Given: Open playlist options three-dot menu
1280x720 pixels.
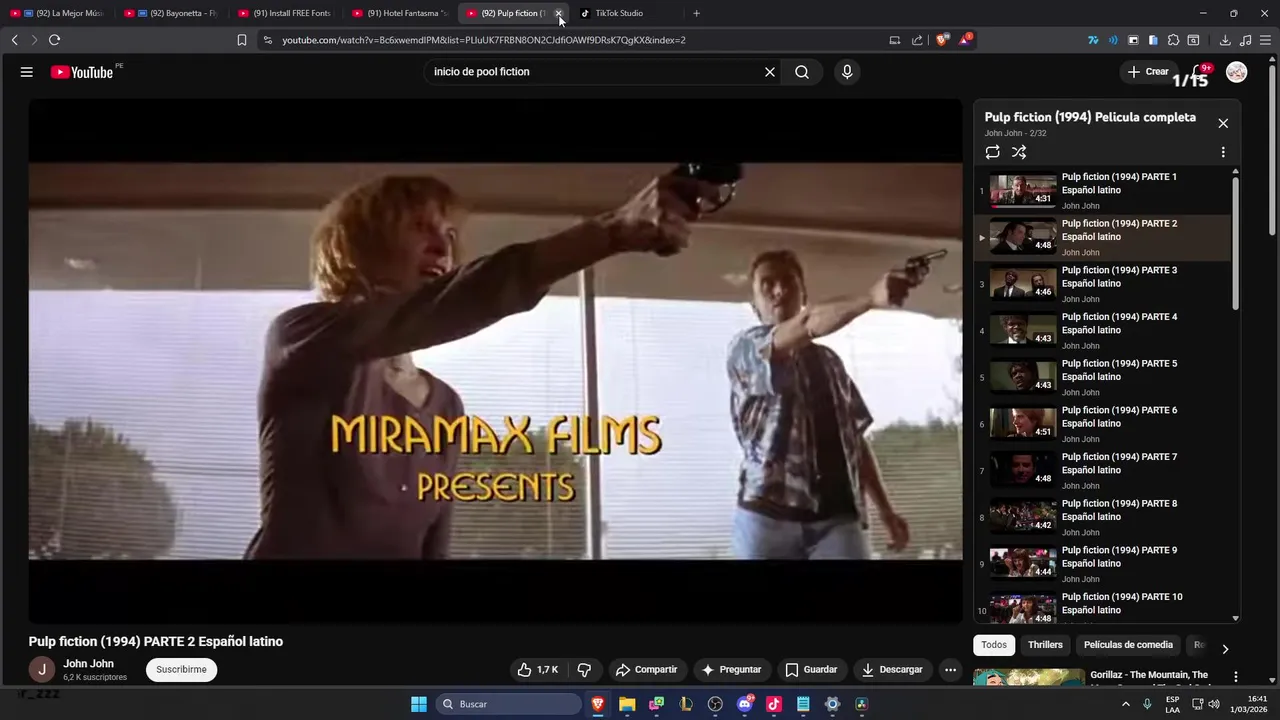Looking at the screenshot, I should [1223, 152].
